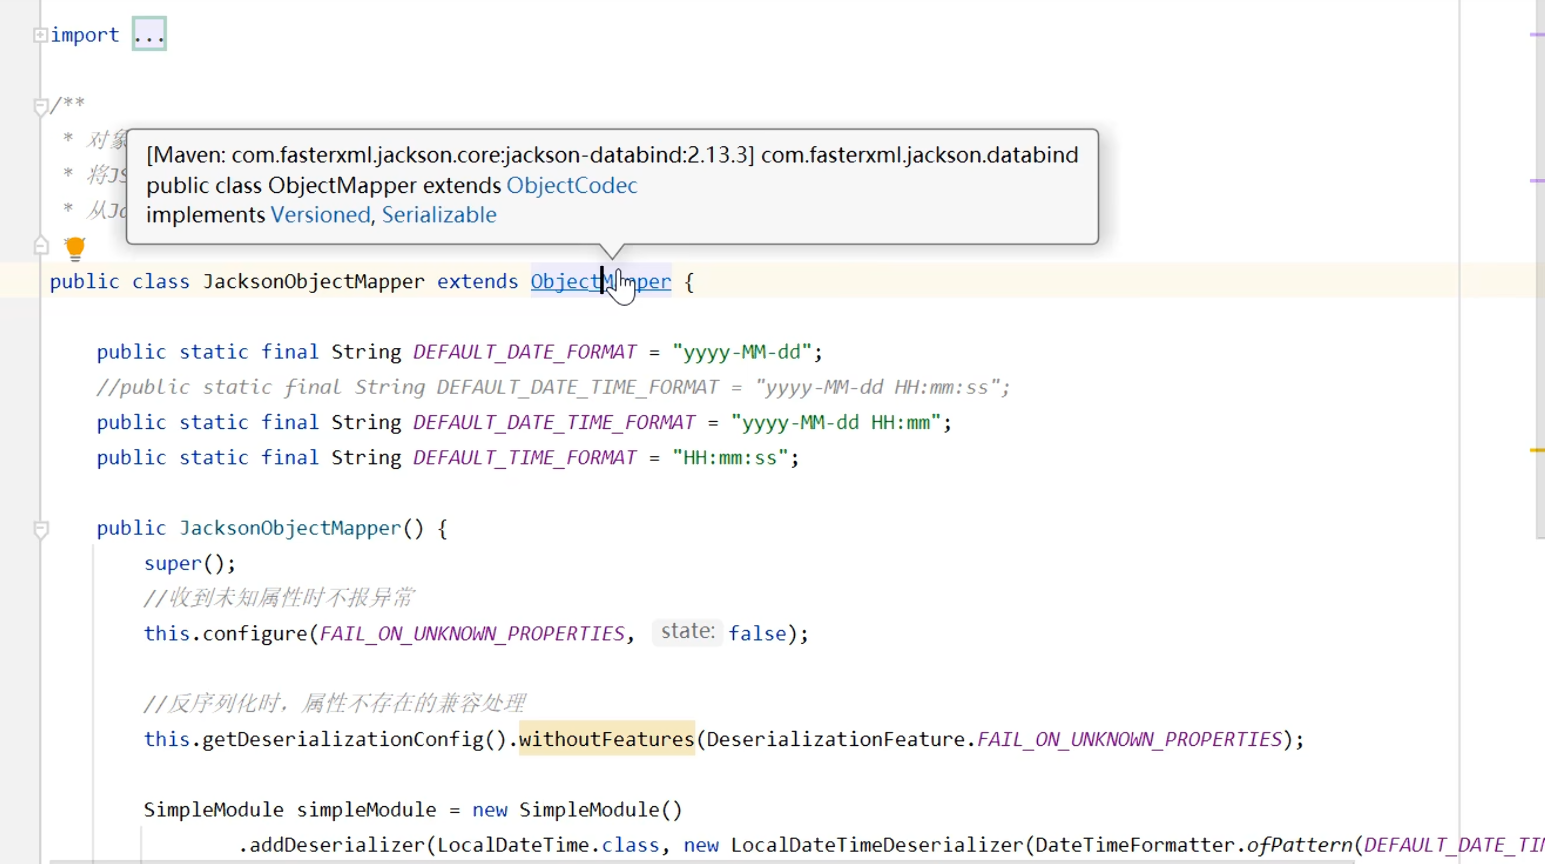Open the ObjectCodec link in the tooltip
The width and height of the screenshot is (1545, 864).
(571, 185)
